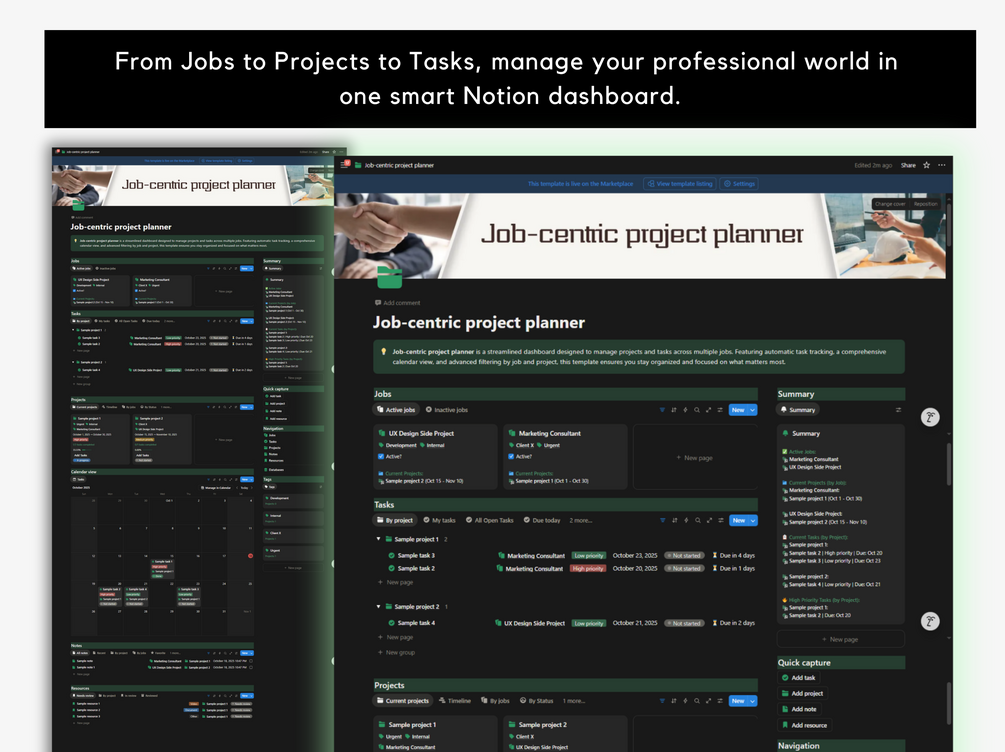Click Add comment above the page title
The height and width of the screenshot is (752, 1005).
(397, 303)
